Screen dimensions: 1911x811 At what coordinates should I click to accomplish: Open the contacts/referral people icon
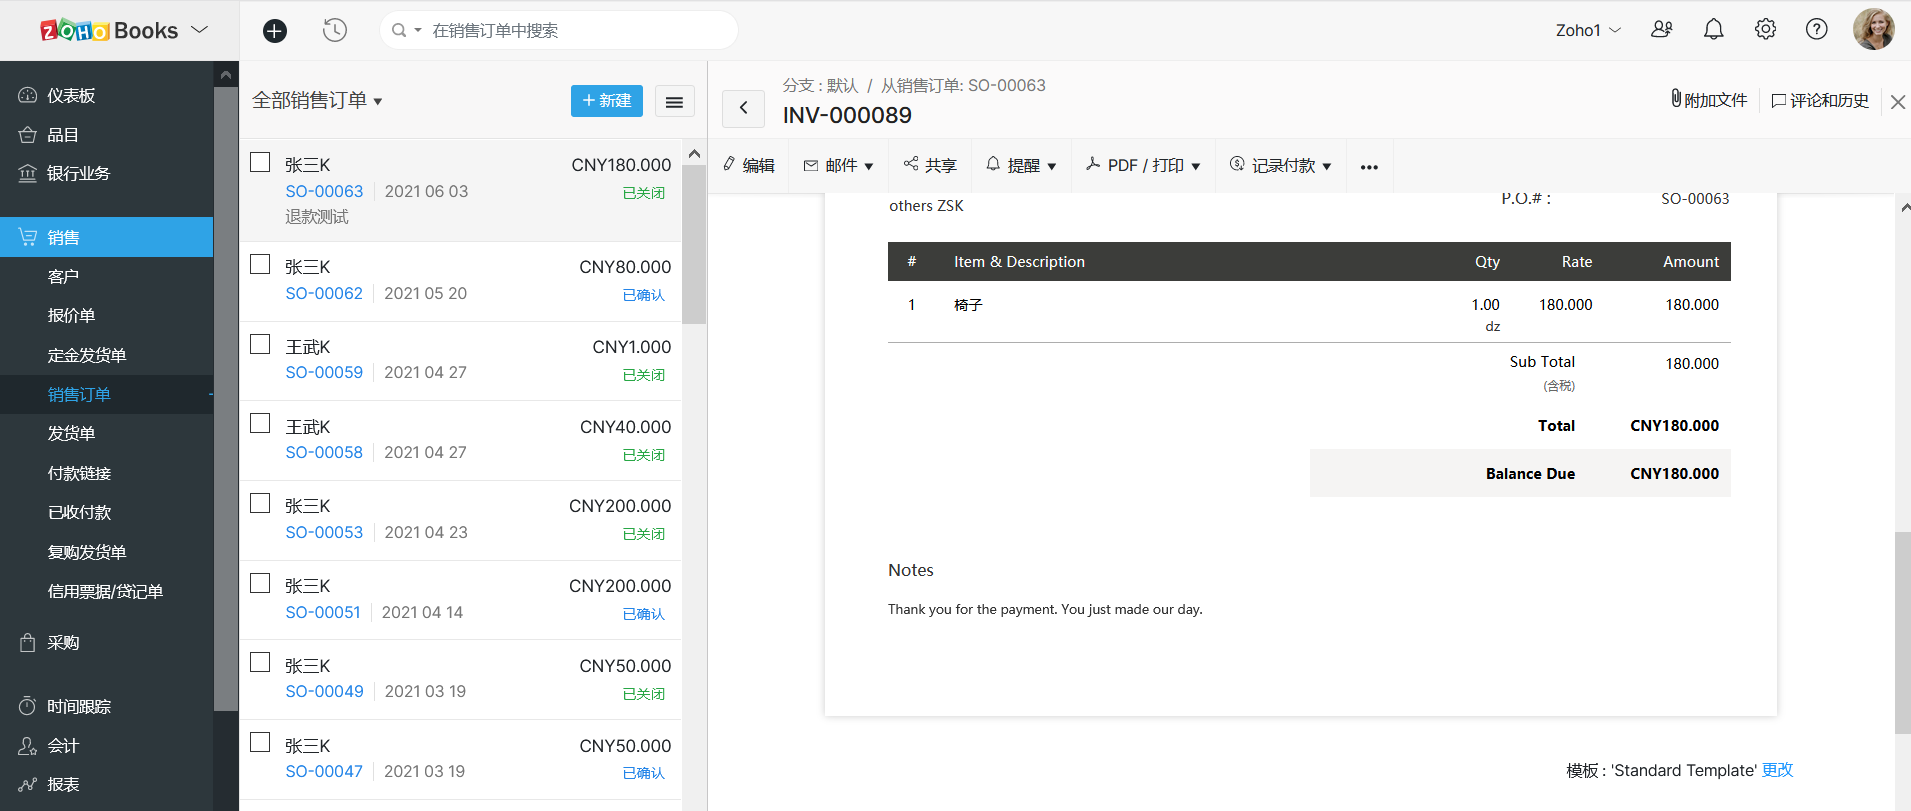point(1661,30)
